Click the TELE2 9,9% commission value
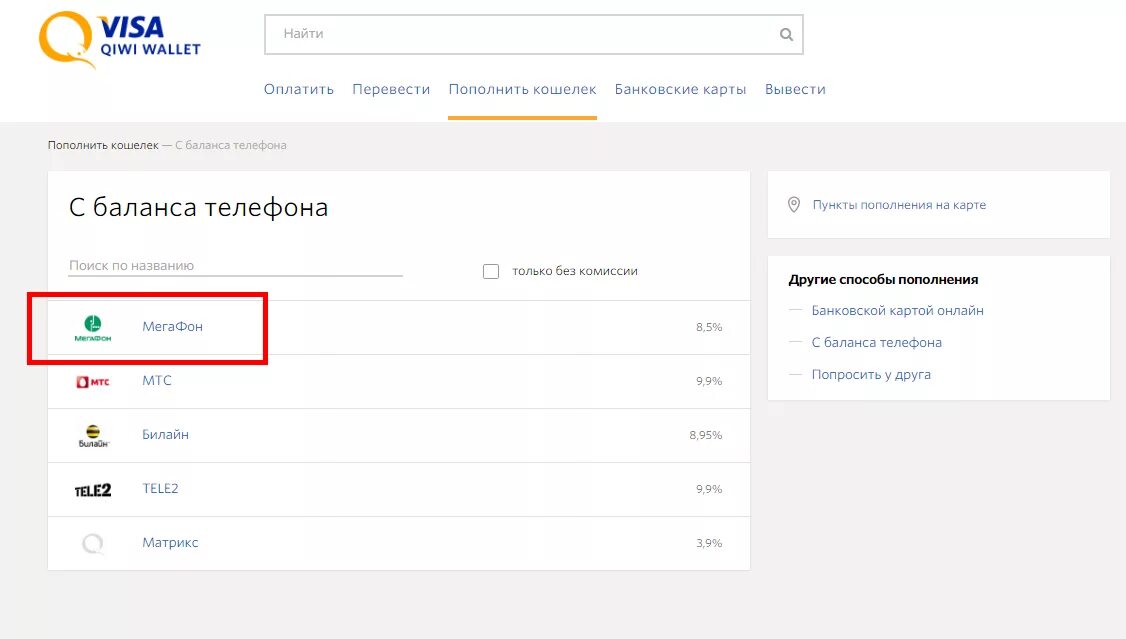 709,489
